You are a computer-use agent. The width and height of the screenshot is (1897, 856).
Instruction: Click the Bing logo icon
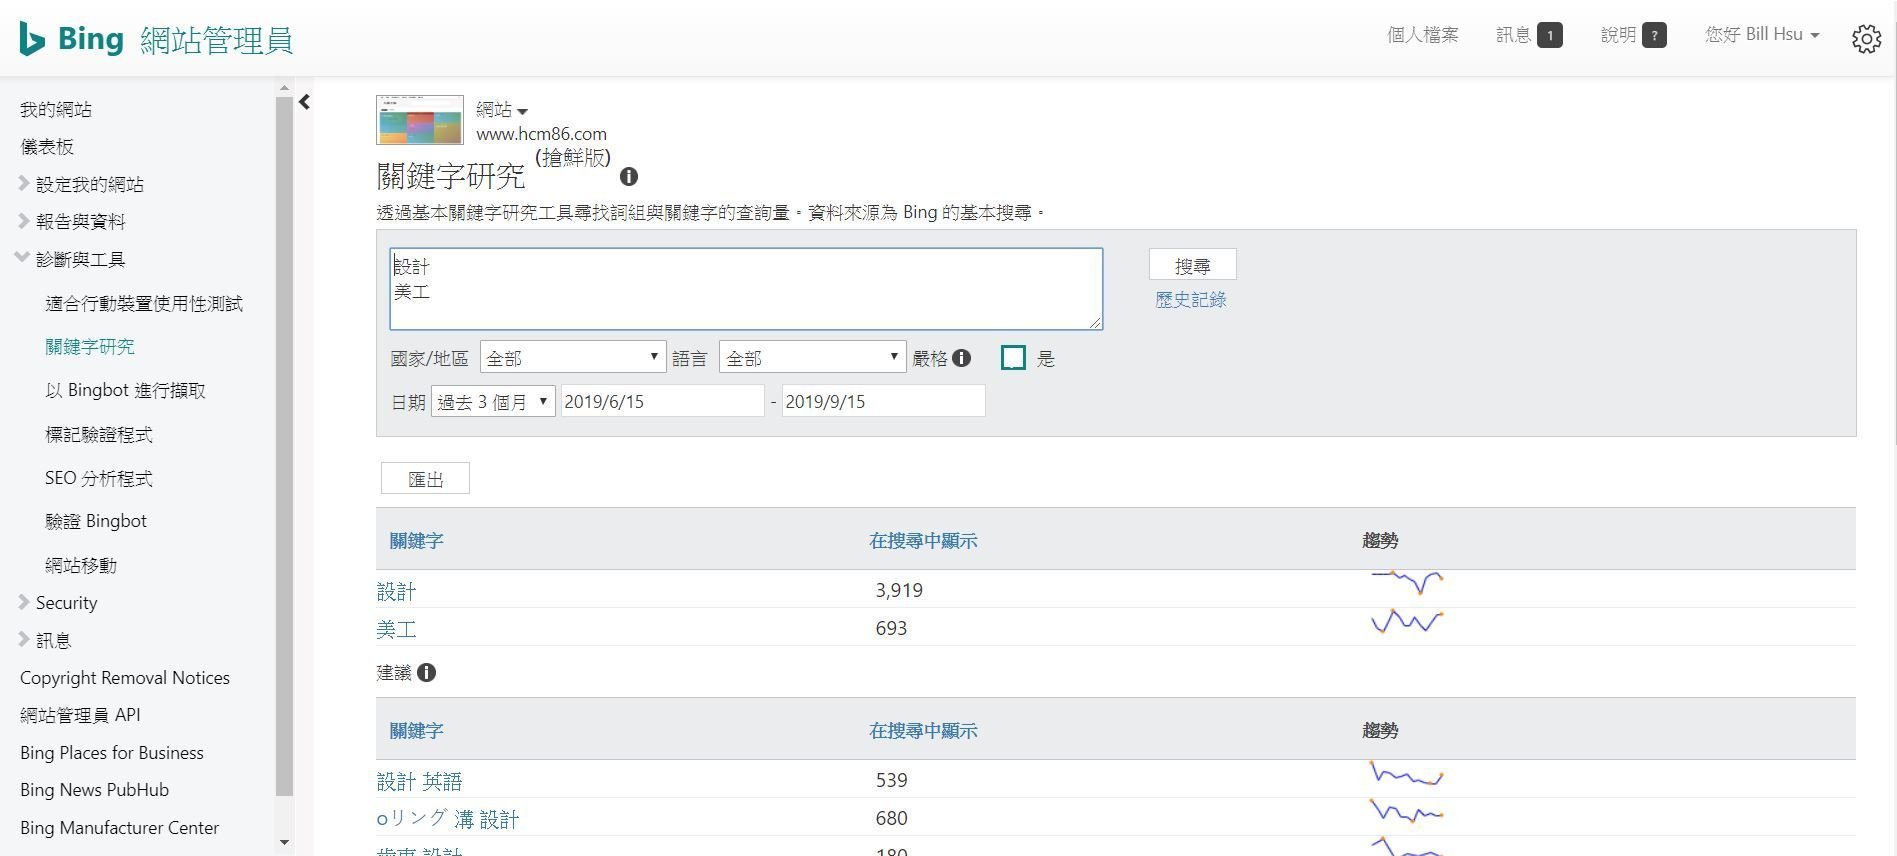click(x=32, y=39)
